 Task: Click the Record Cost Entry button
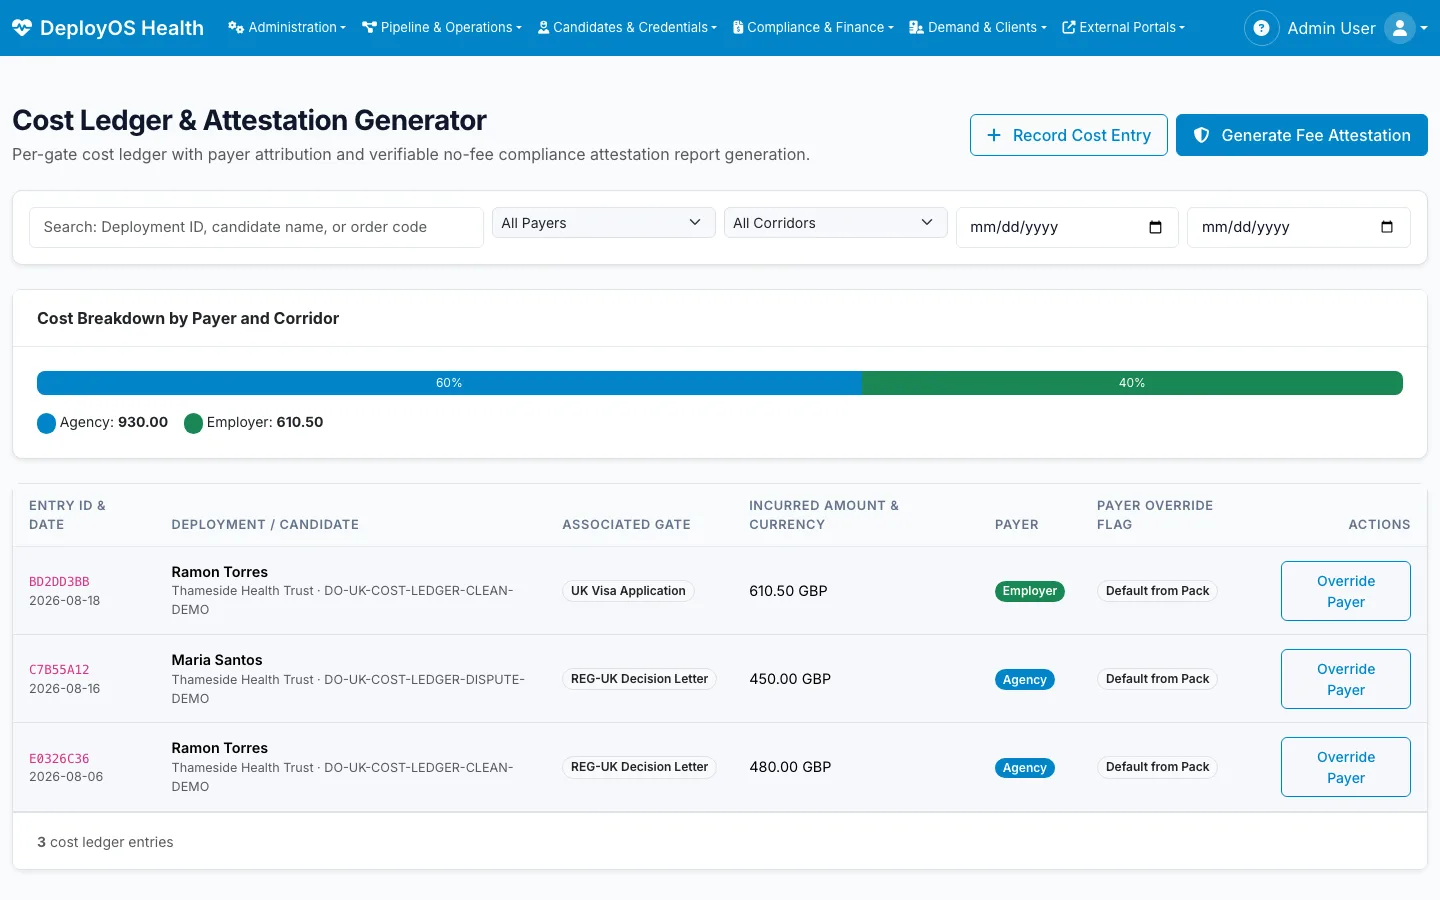point(1069,135)
